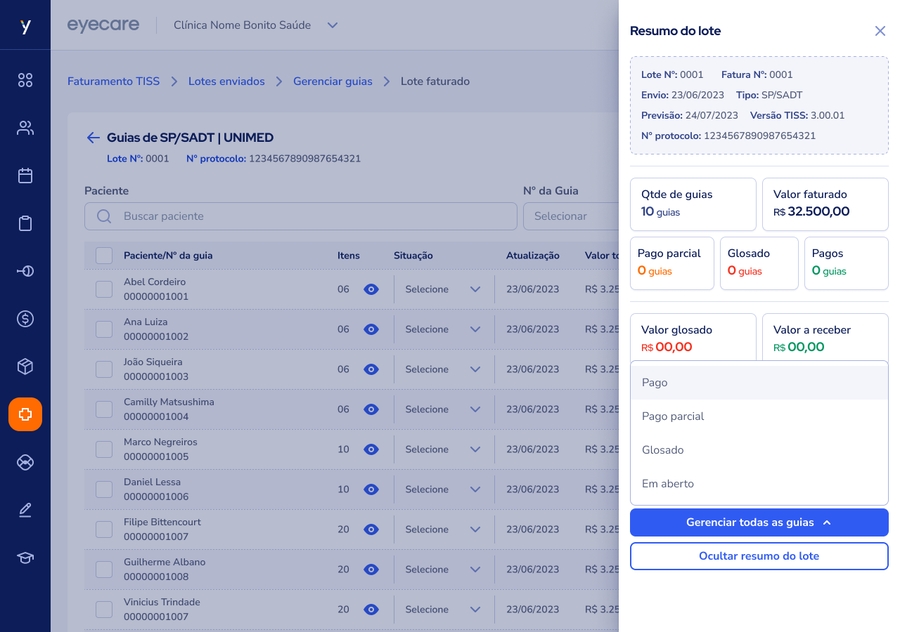This screenshot has height=632, width=900.
Task: Tick the select-all checkbox in table header
Action: pyautogui.click(x=104, y=256)
